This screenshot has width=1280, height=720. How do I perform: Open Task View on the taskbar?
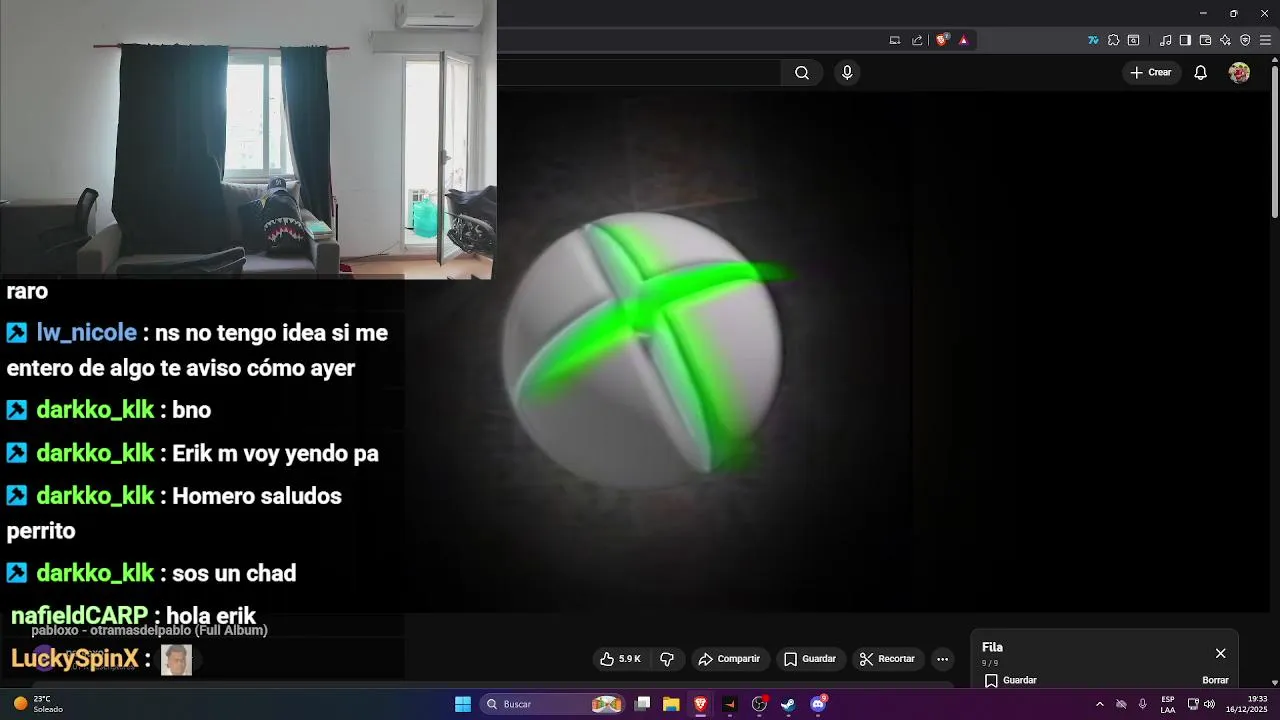pyautogui.click(x=643, y=704)
